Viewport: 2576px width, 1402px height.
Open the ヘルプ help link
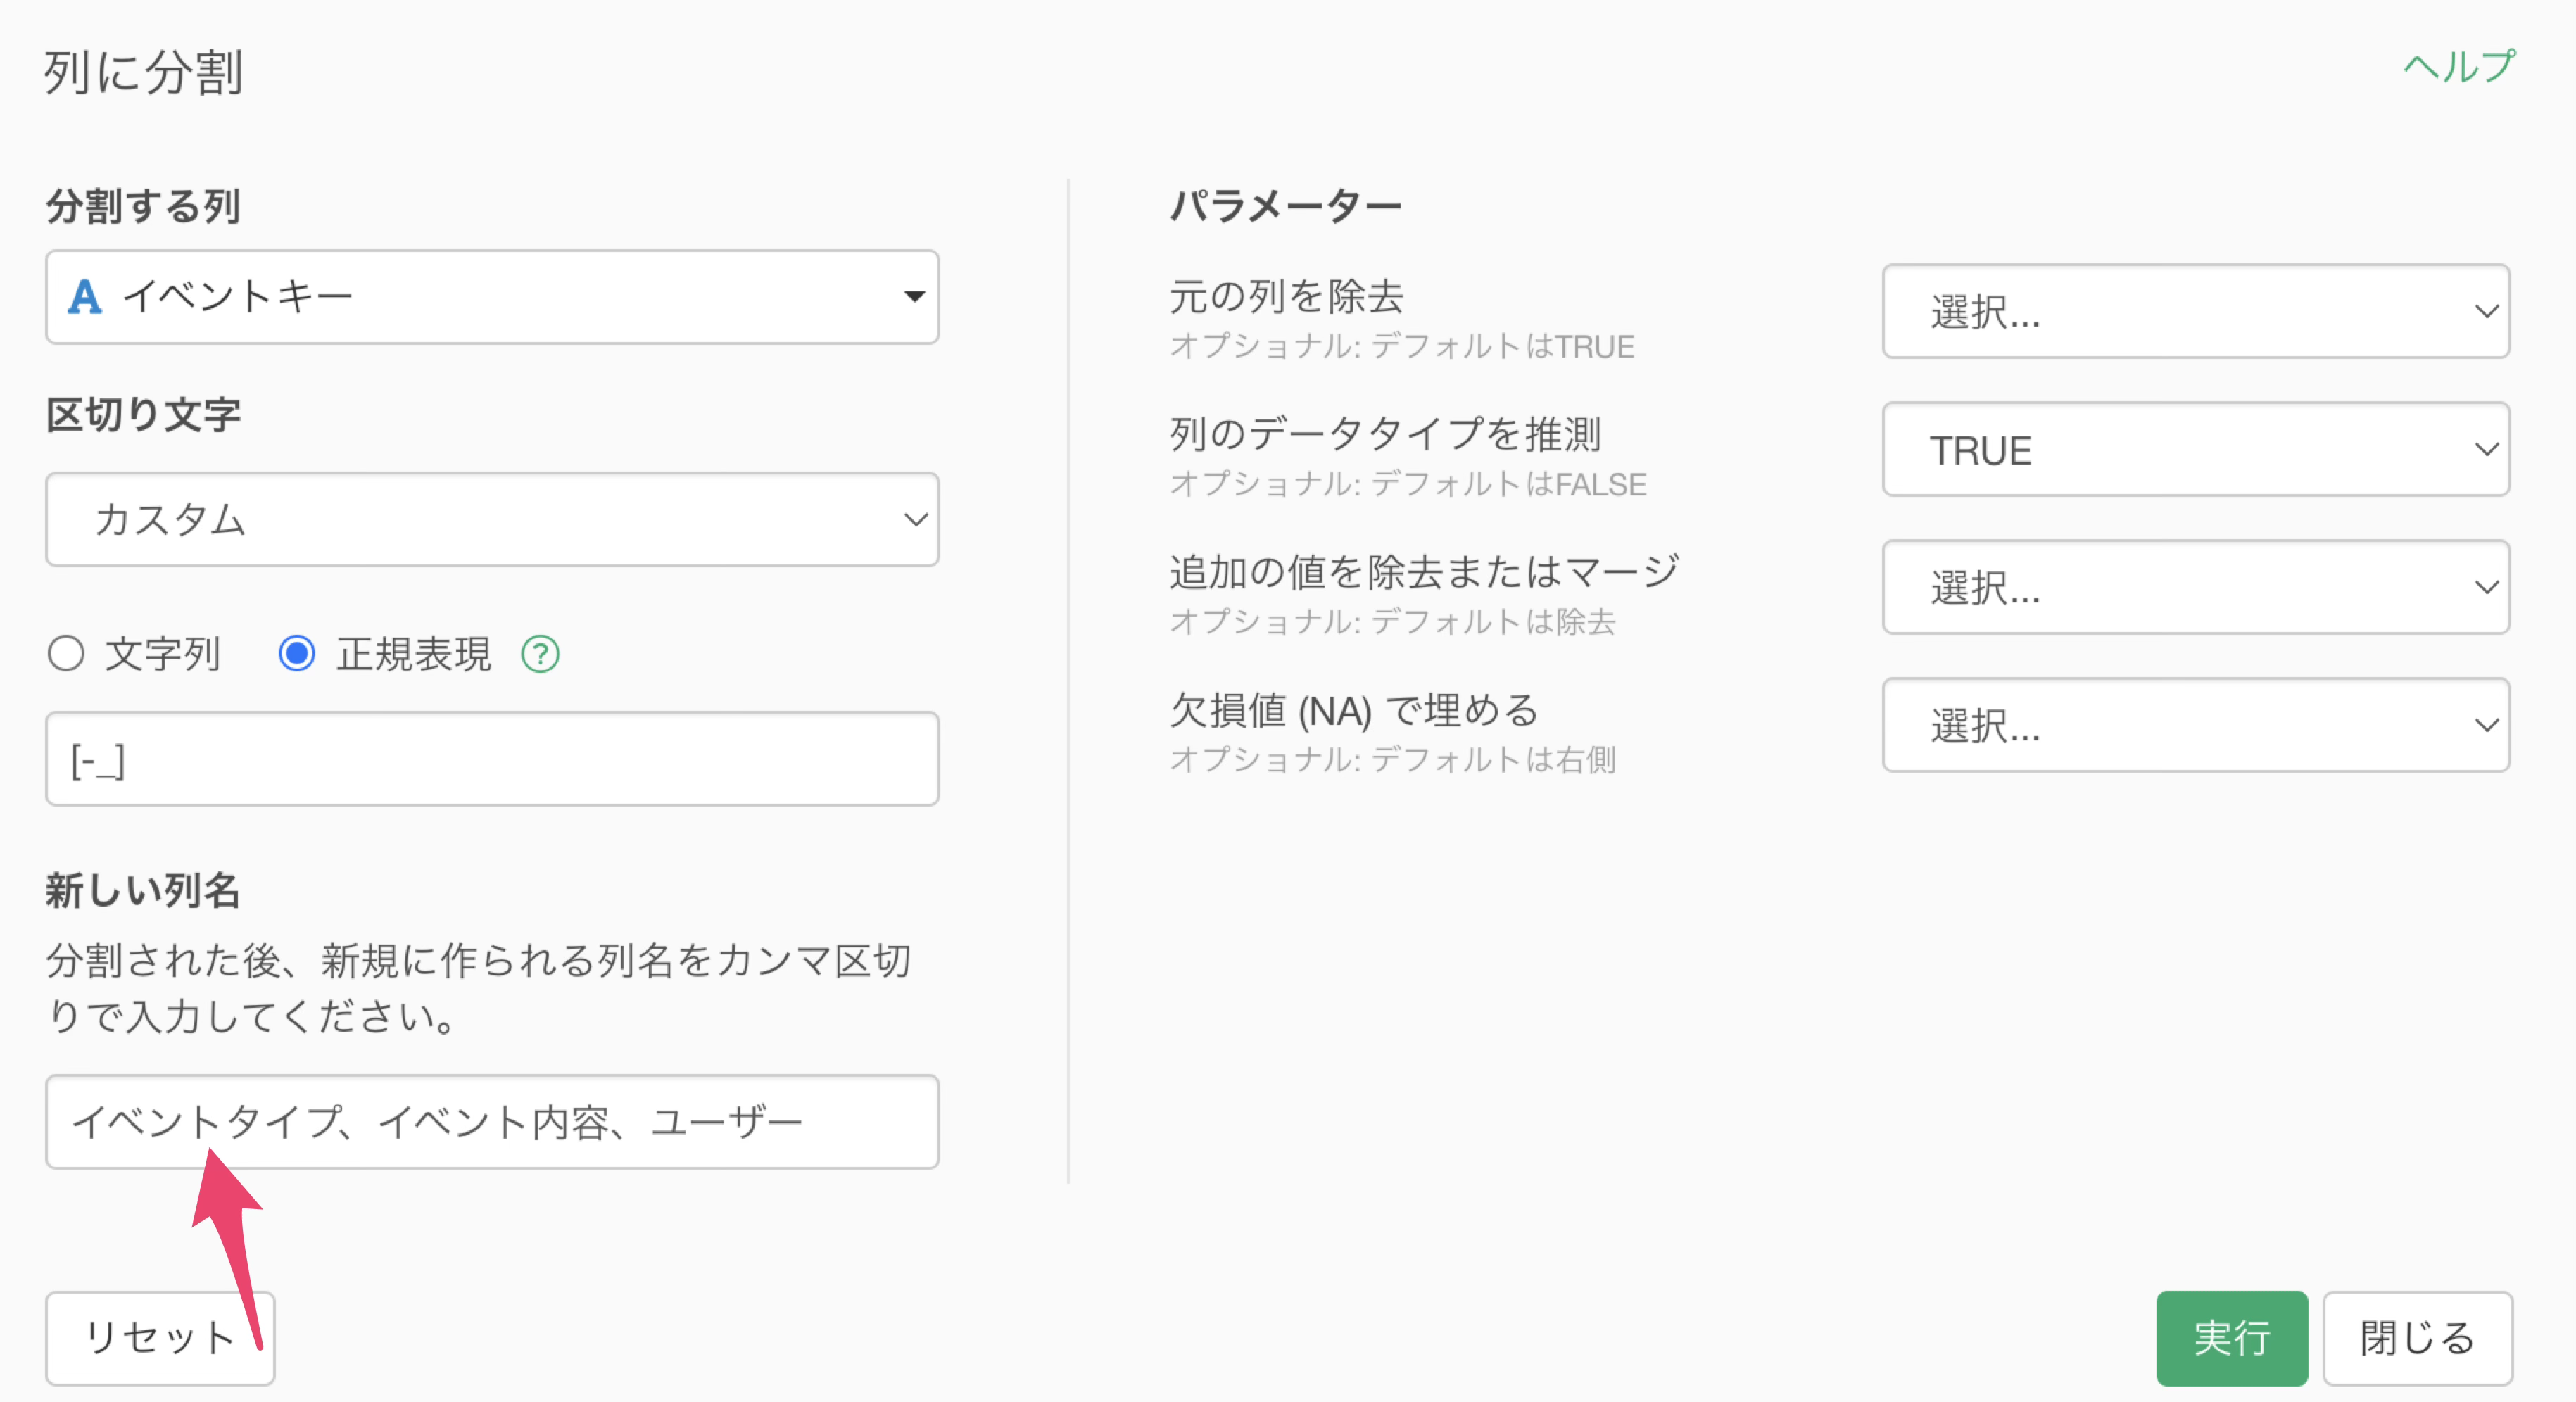click(2458, 67)
